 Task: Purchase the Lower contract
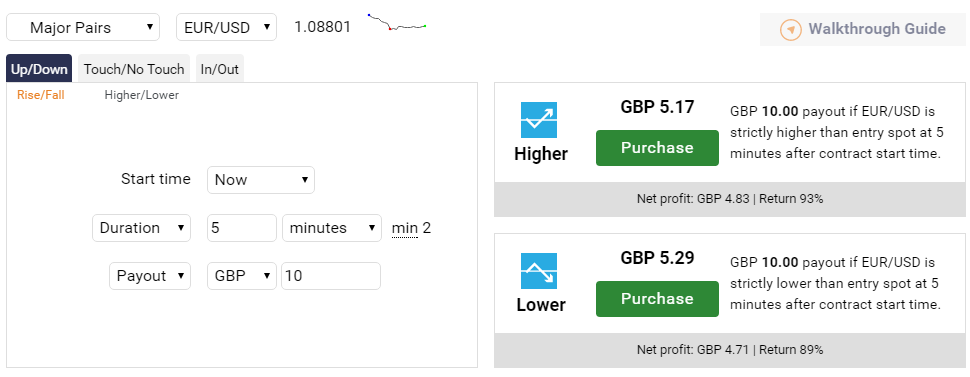(x=658, y=299)
